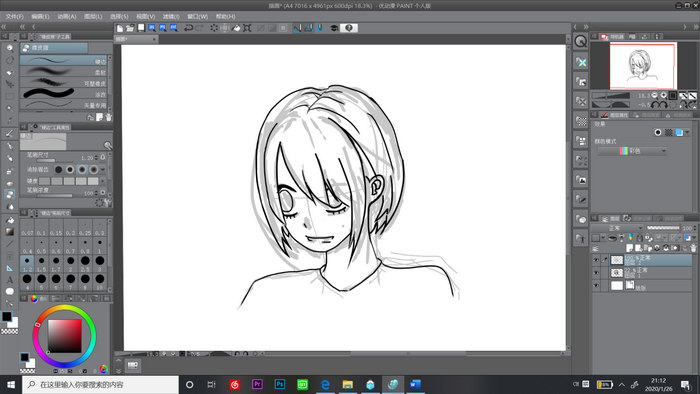
Task: Click inside the color wheel square
Action: [x=65, y=336]
